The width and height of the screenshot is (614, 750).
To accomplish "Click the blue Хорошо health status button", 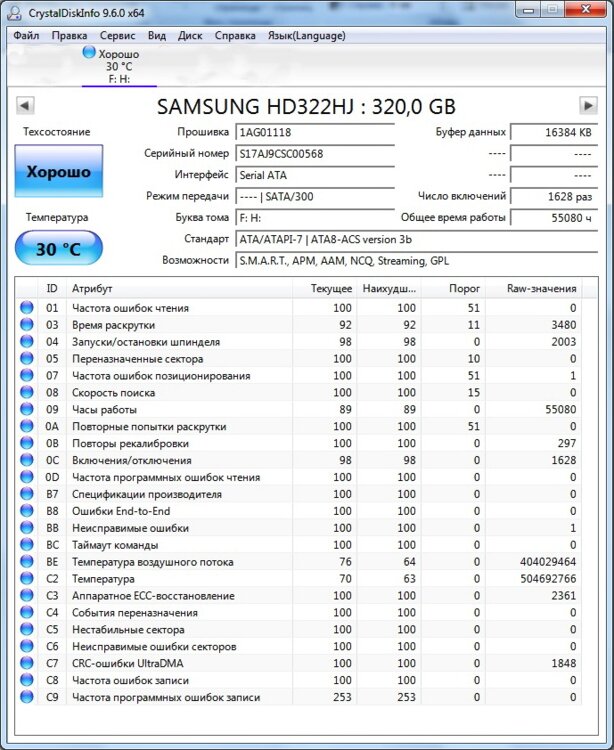I will [x=58, y=172].
